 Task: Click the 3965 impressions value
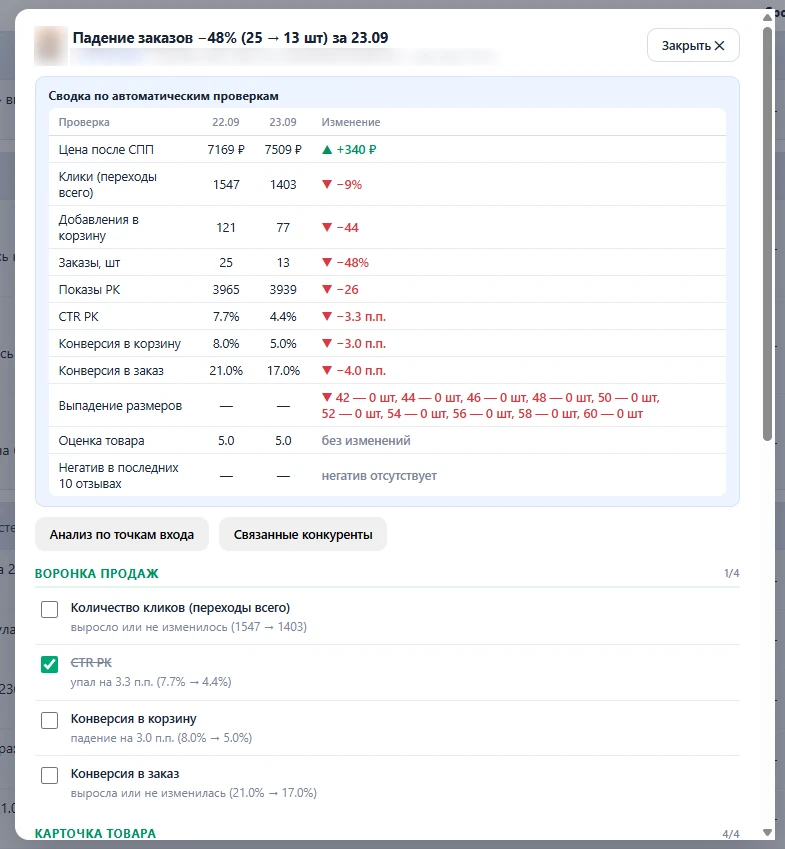[x=226, y=290]
